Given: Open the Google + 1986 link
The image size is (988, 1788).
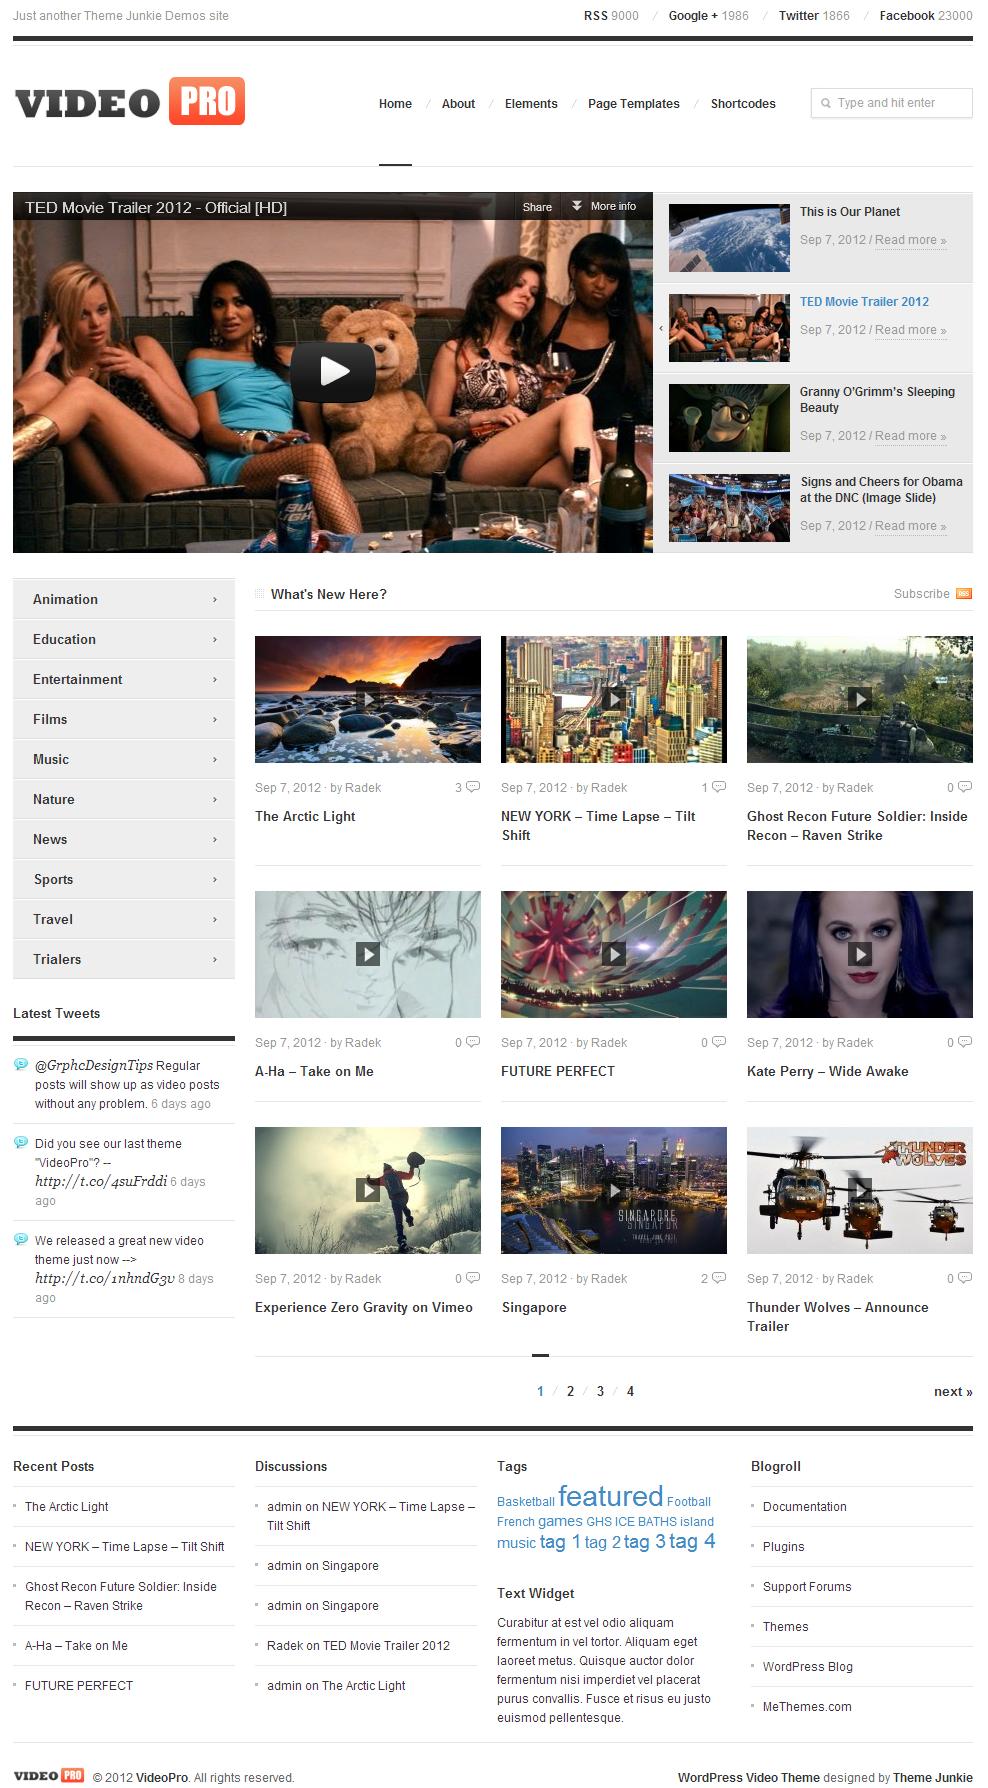Looking at the screenshot, I should (708, 16).
